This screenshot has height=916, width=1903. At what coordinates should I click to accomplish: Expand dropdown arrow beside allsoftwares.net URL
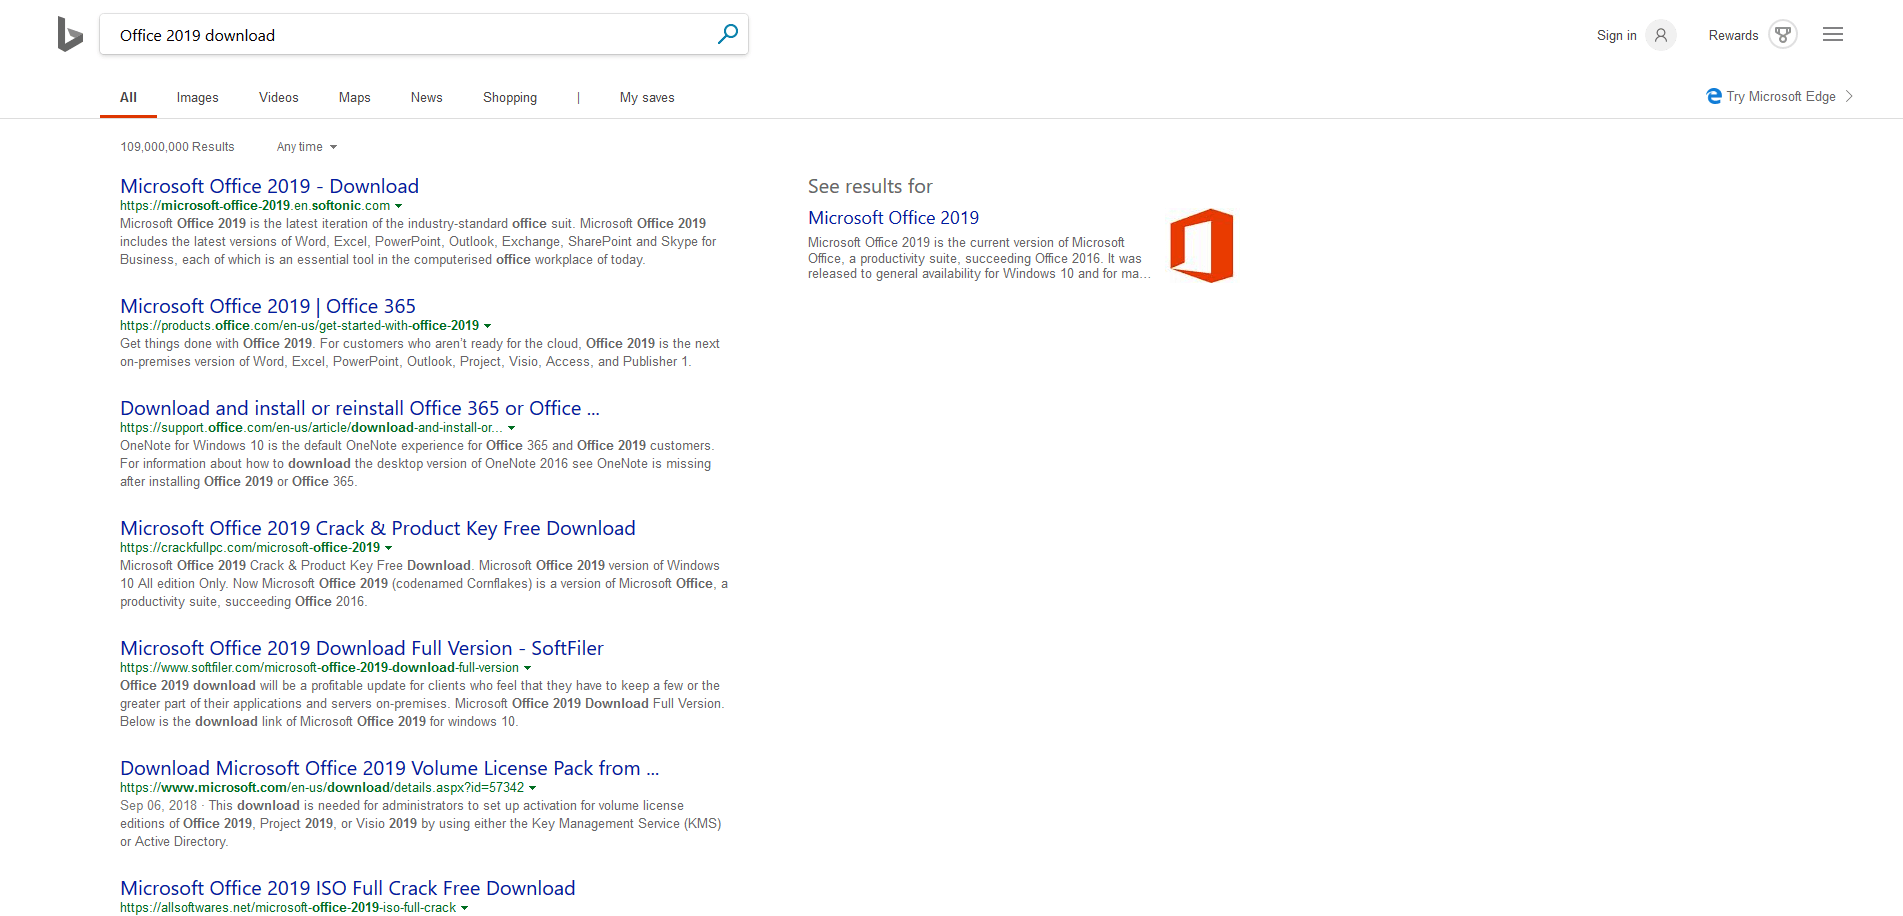tap(465, 908)
